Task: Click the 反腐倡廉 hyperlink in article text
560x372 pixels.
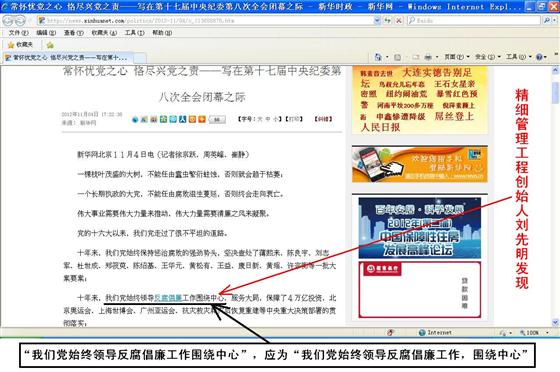Action: 168,298
